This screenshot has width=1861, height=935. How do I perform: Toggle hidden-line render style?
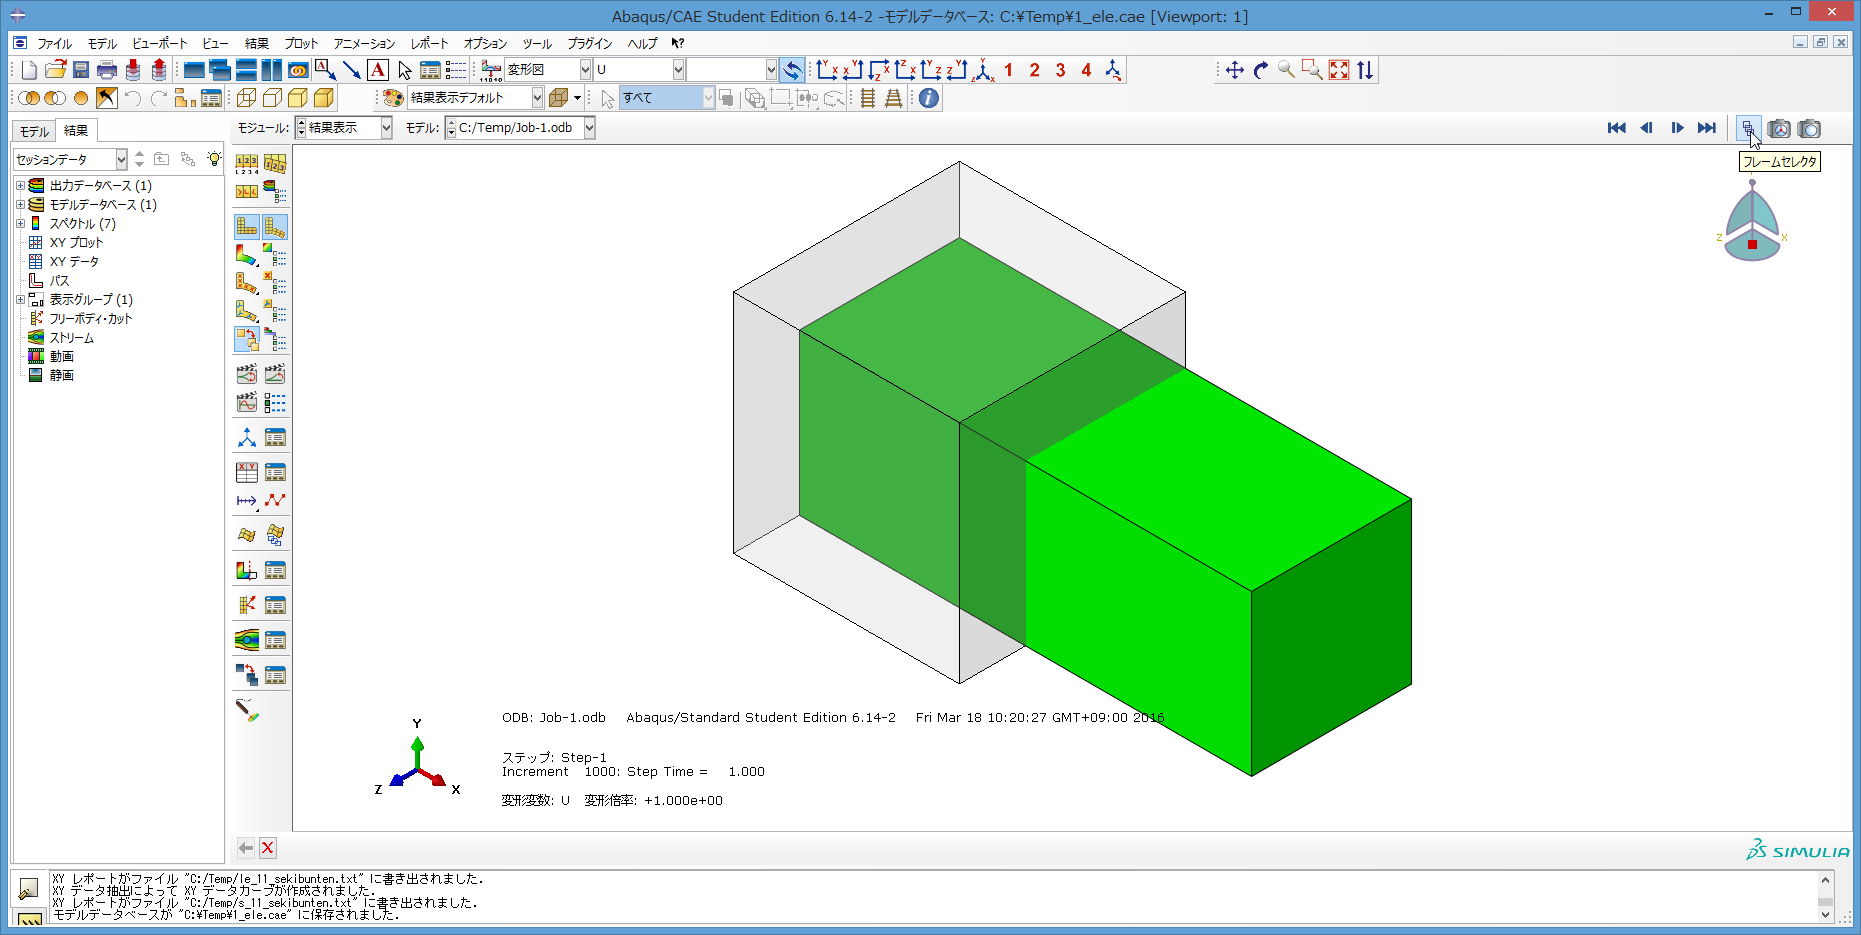click(x=272, y=98)
